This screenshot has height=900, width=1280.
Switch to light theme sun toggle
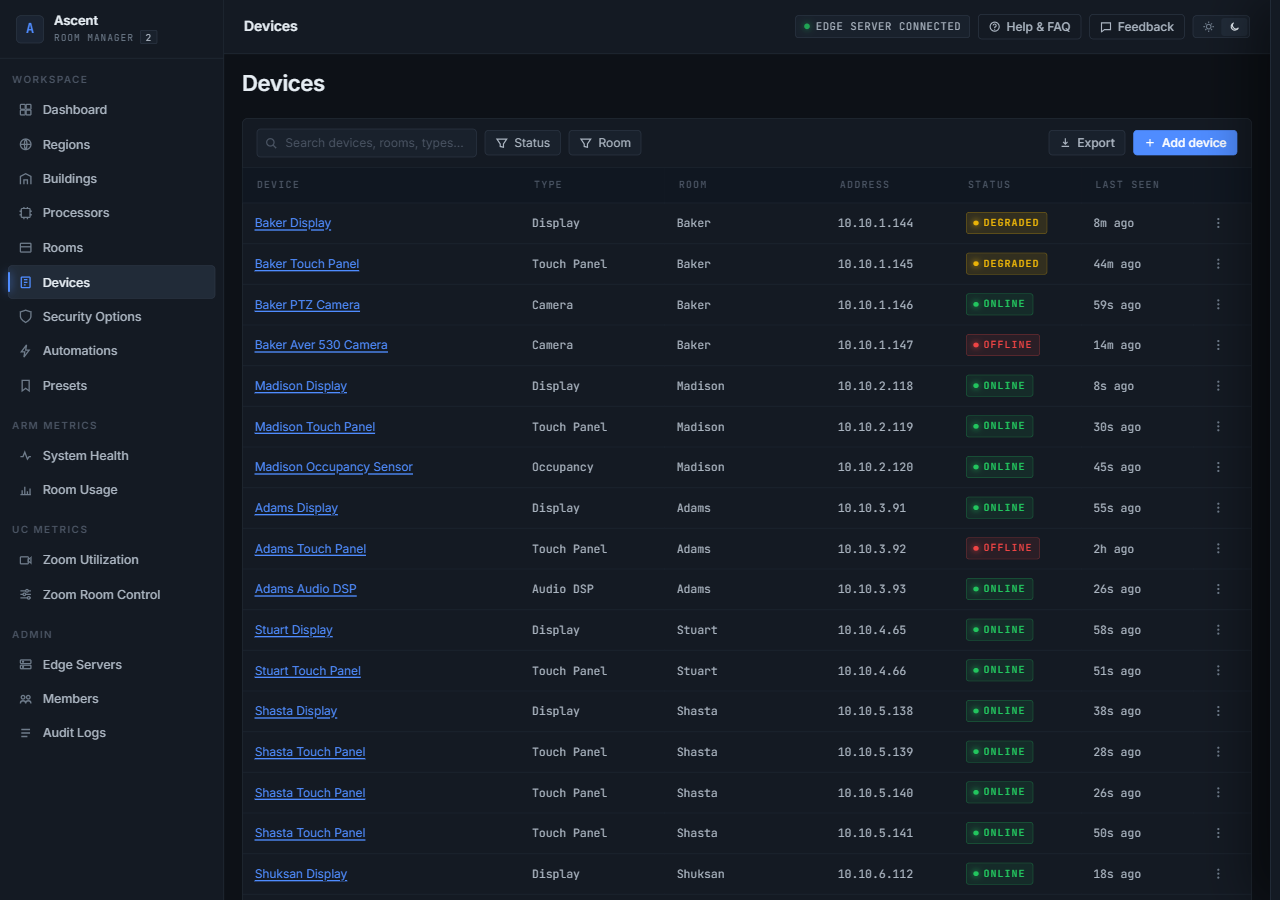pos(1208,27)
